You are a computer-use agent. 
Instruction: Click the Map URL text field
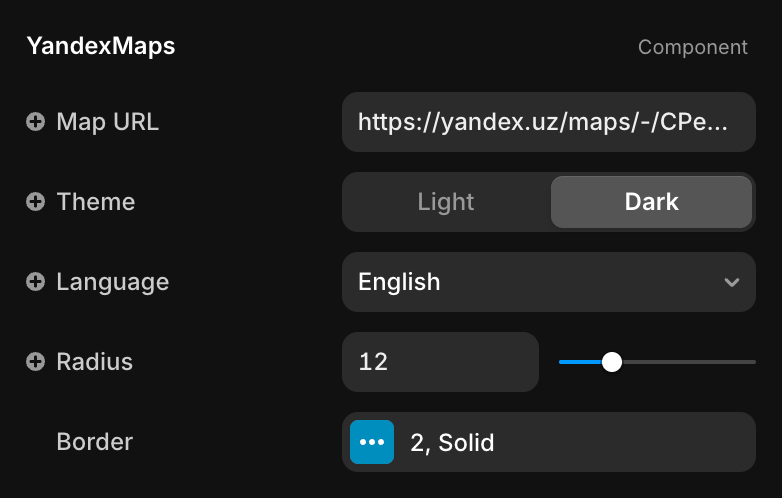click(548, 122)
